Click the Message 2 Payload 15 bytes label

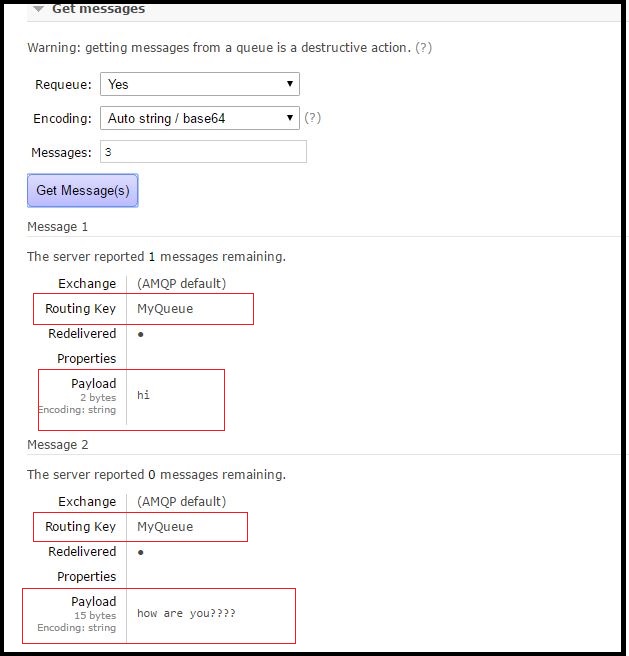[94, 615]
